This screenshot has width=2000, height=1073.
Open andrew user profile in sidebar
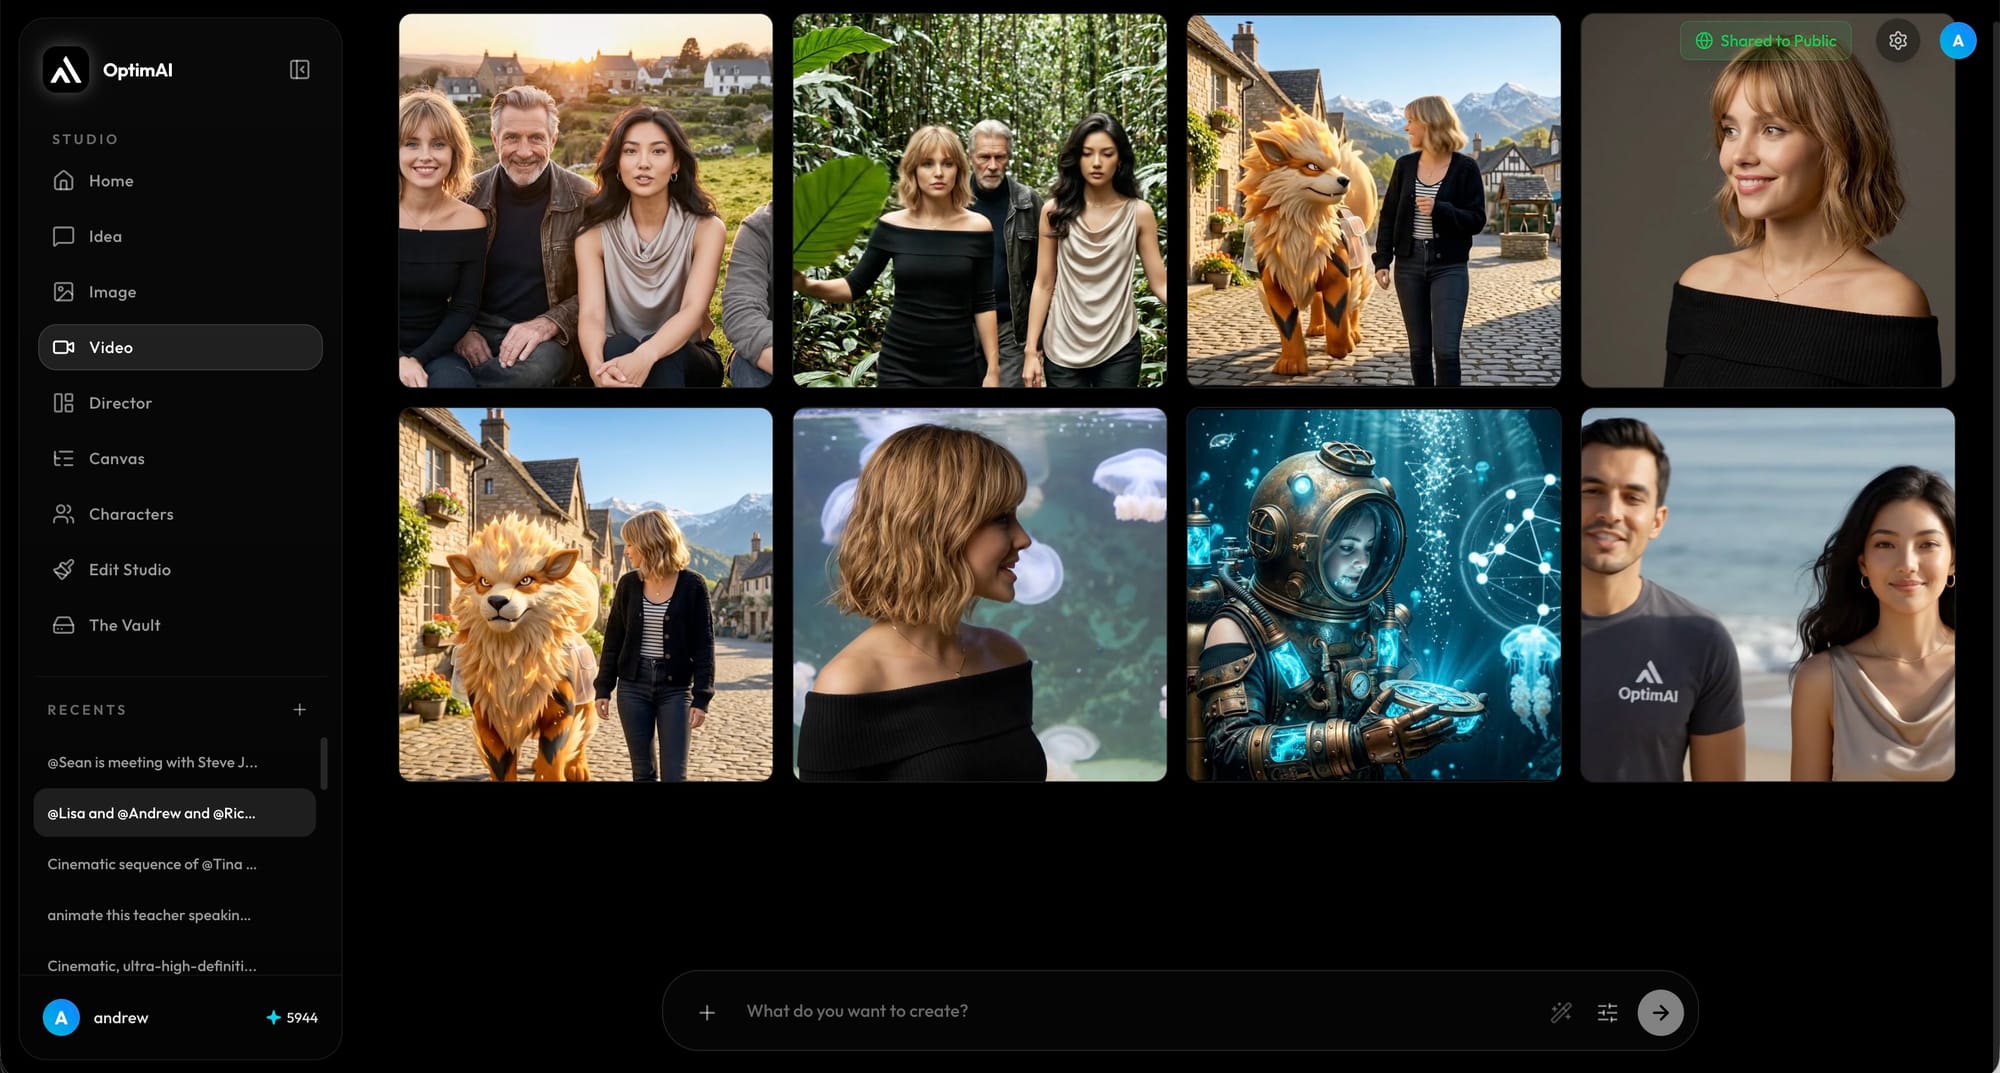[96, 1018]
